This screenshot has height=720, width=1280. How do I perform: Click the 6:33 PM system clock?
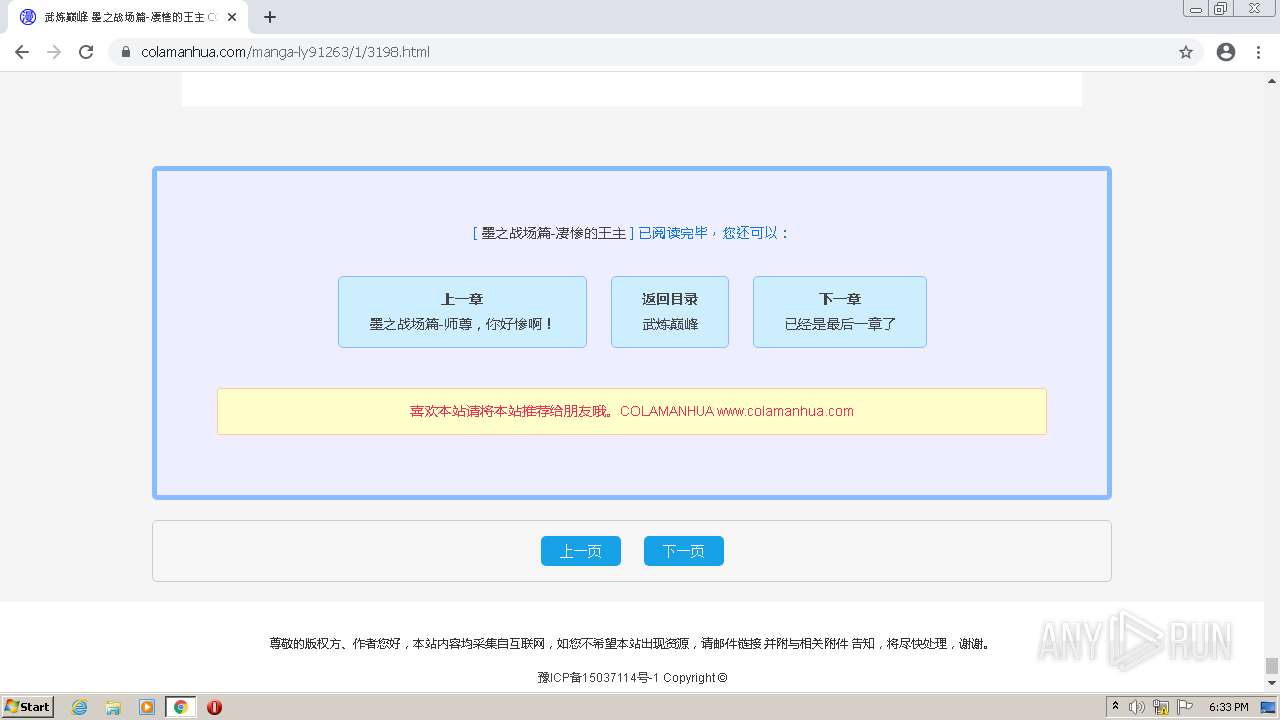pyautogui.click(x=1228, y=707)
